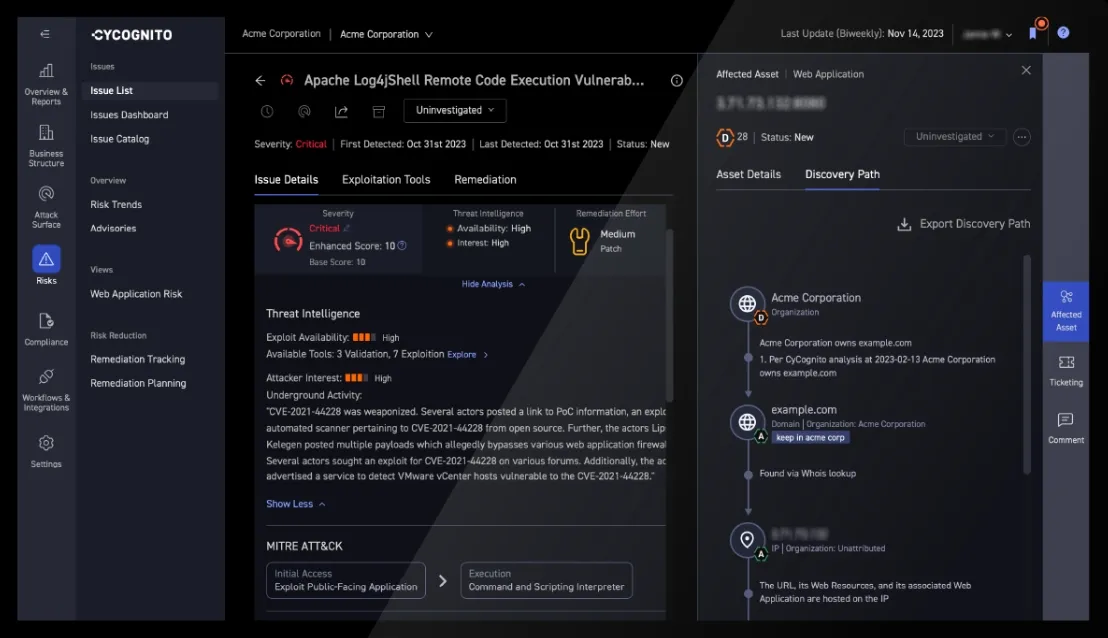Click the critical severity gauge
Image resolution: width=1108 pixels, height=638 pixels.
288,241
